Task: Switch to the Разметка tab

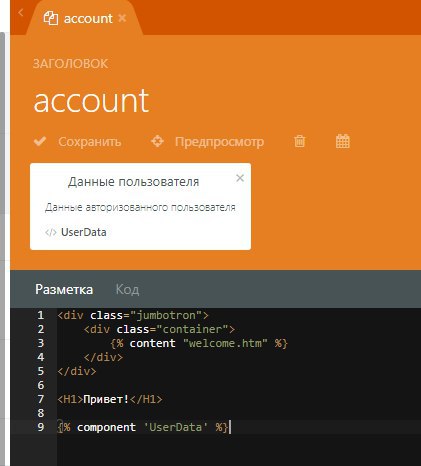Action: coord(64,289)
